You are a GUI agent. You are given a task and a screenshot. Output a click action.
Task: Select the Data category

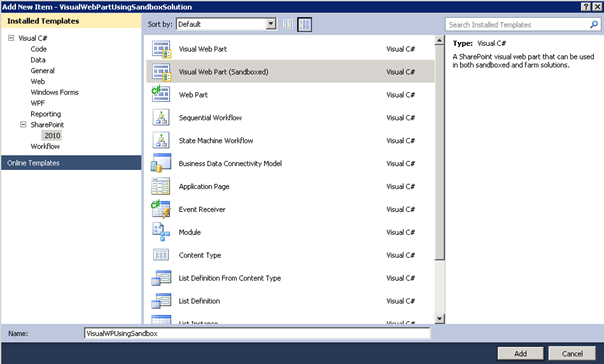tap(38, 60)
